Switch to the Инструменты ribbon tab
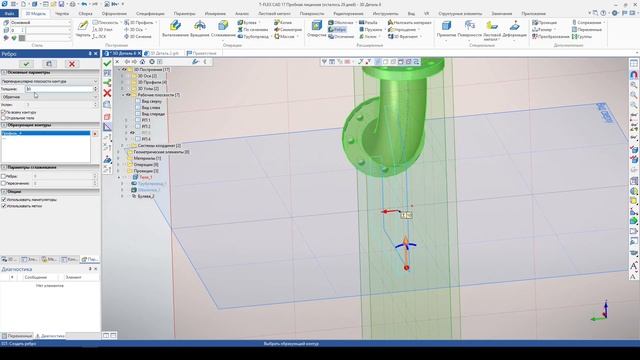Viewport: 640px width, 360px height. click(x=385, y=13)
